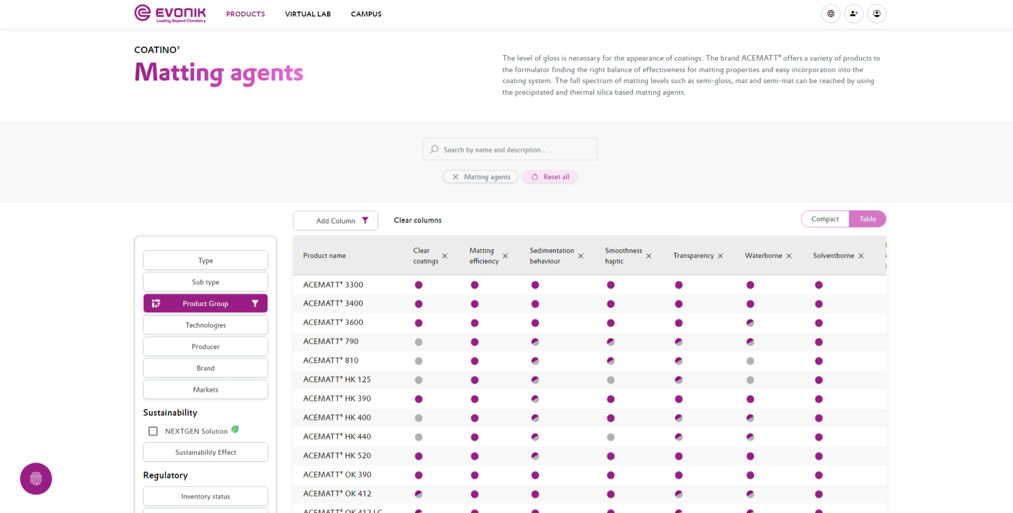This screenshot has height=513, width=1013.
Task: Click Matting efficiency dot for ACEMATT 3600
Action: point(475,322)
